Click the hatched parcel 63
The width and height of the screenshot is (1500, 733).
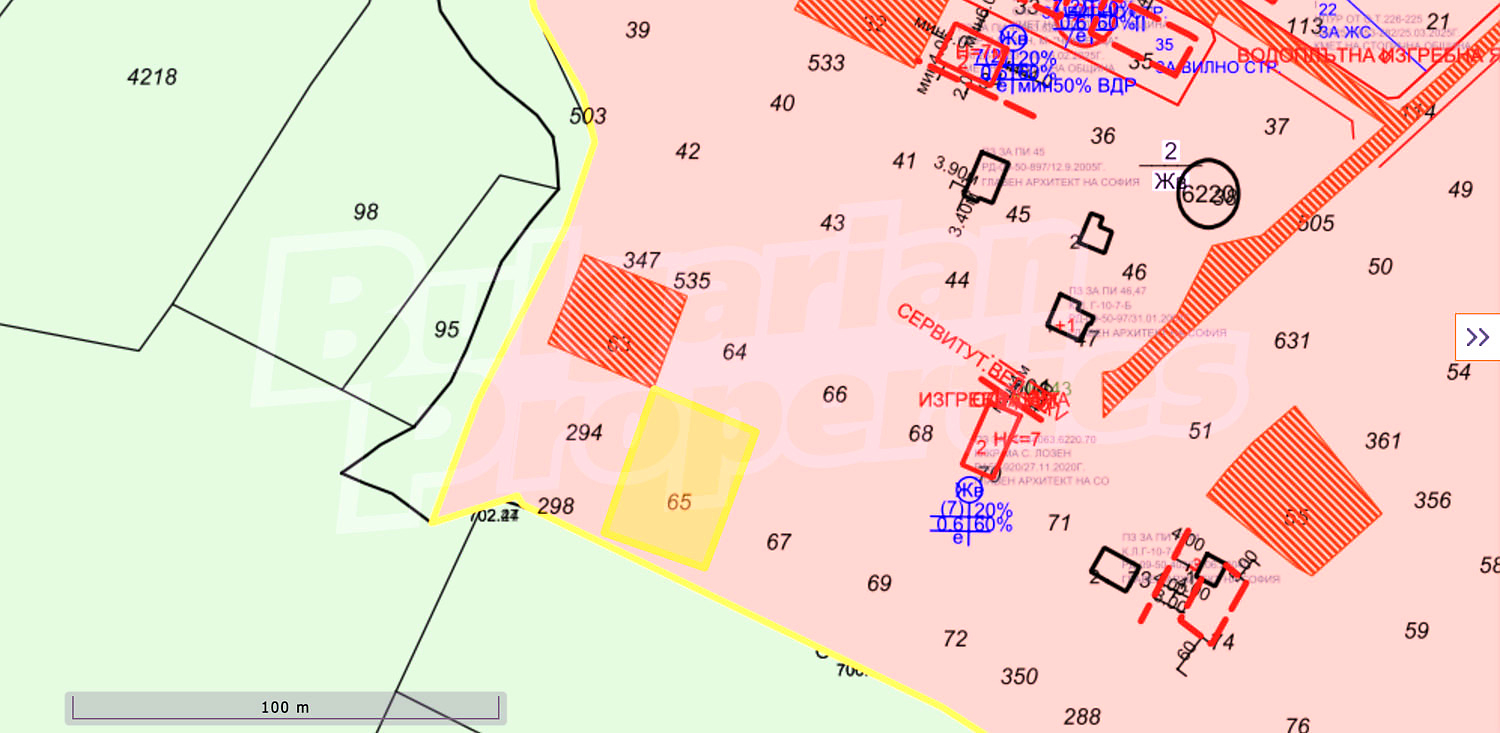tap(617, 320)
